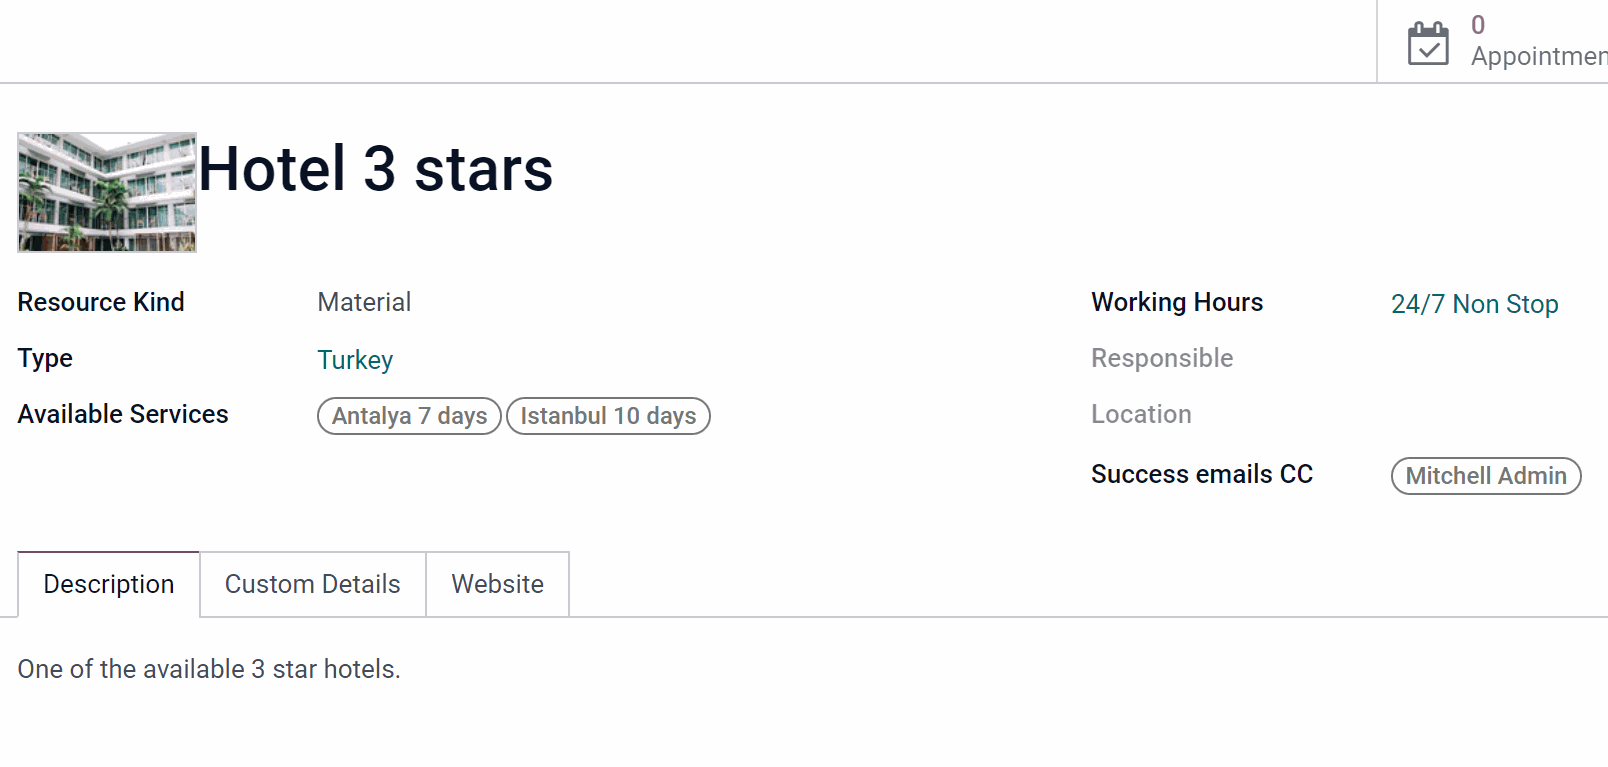The width and height of the screenshot is (1608, 767).
Task: Select the Istanbul 10 days service tag
Action: [608, 416]
